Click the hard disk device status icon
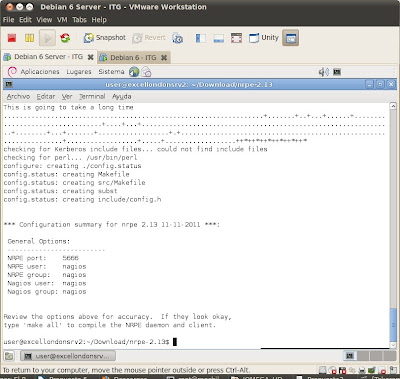 click(323, 370)
